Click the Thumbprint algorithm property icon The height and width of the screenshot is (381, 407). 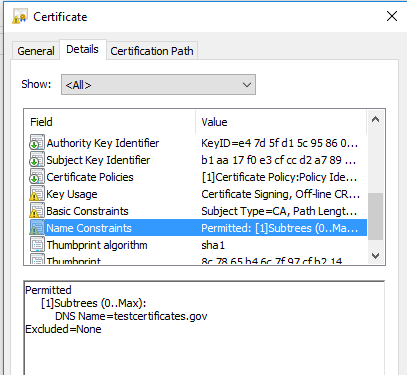[x=37, y=245]
